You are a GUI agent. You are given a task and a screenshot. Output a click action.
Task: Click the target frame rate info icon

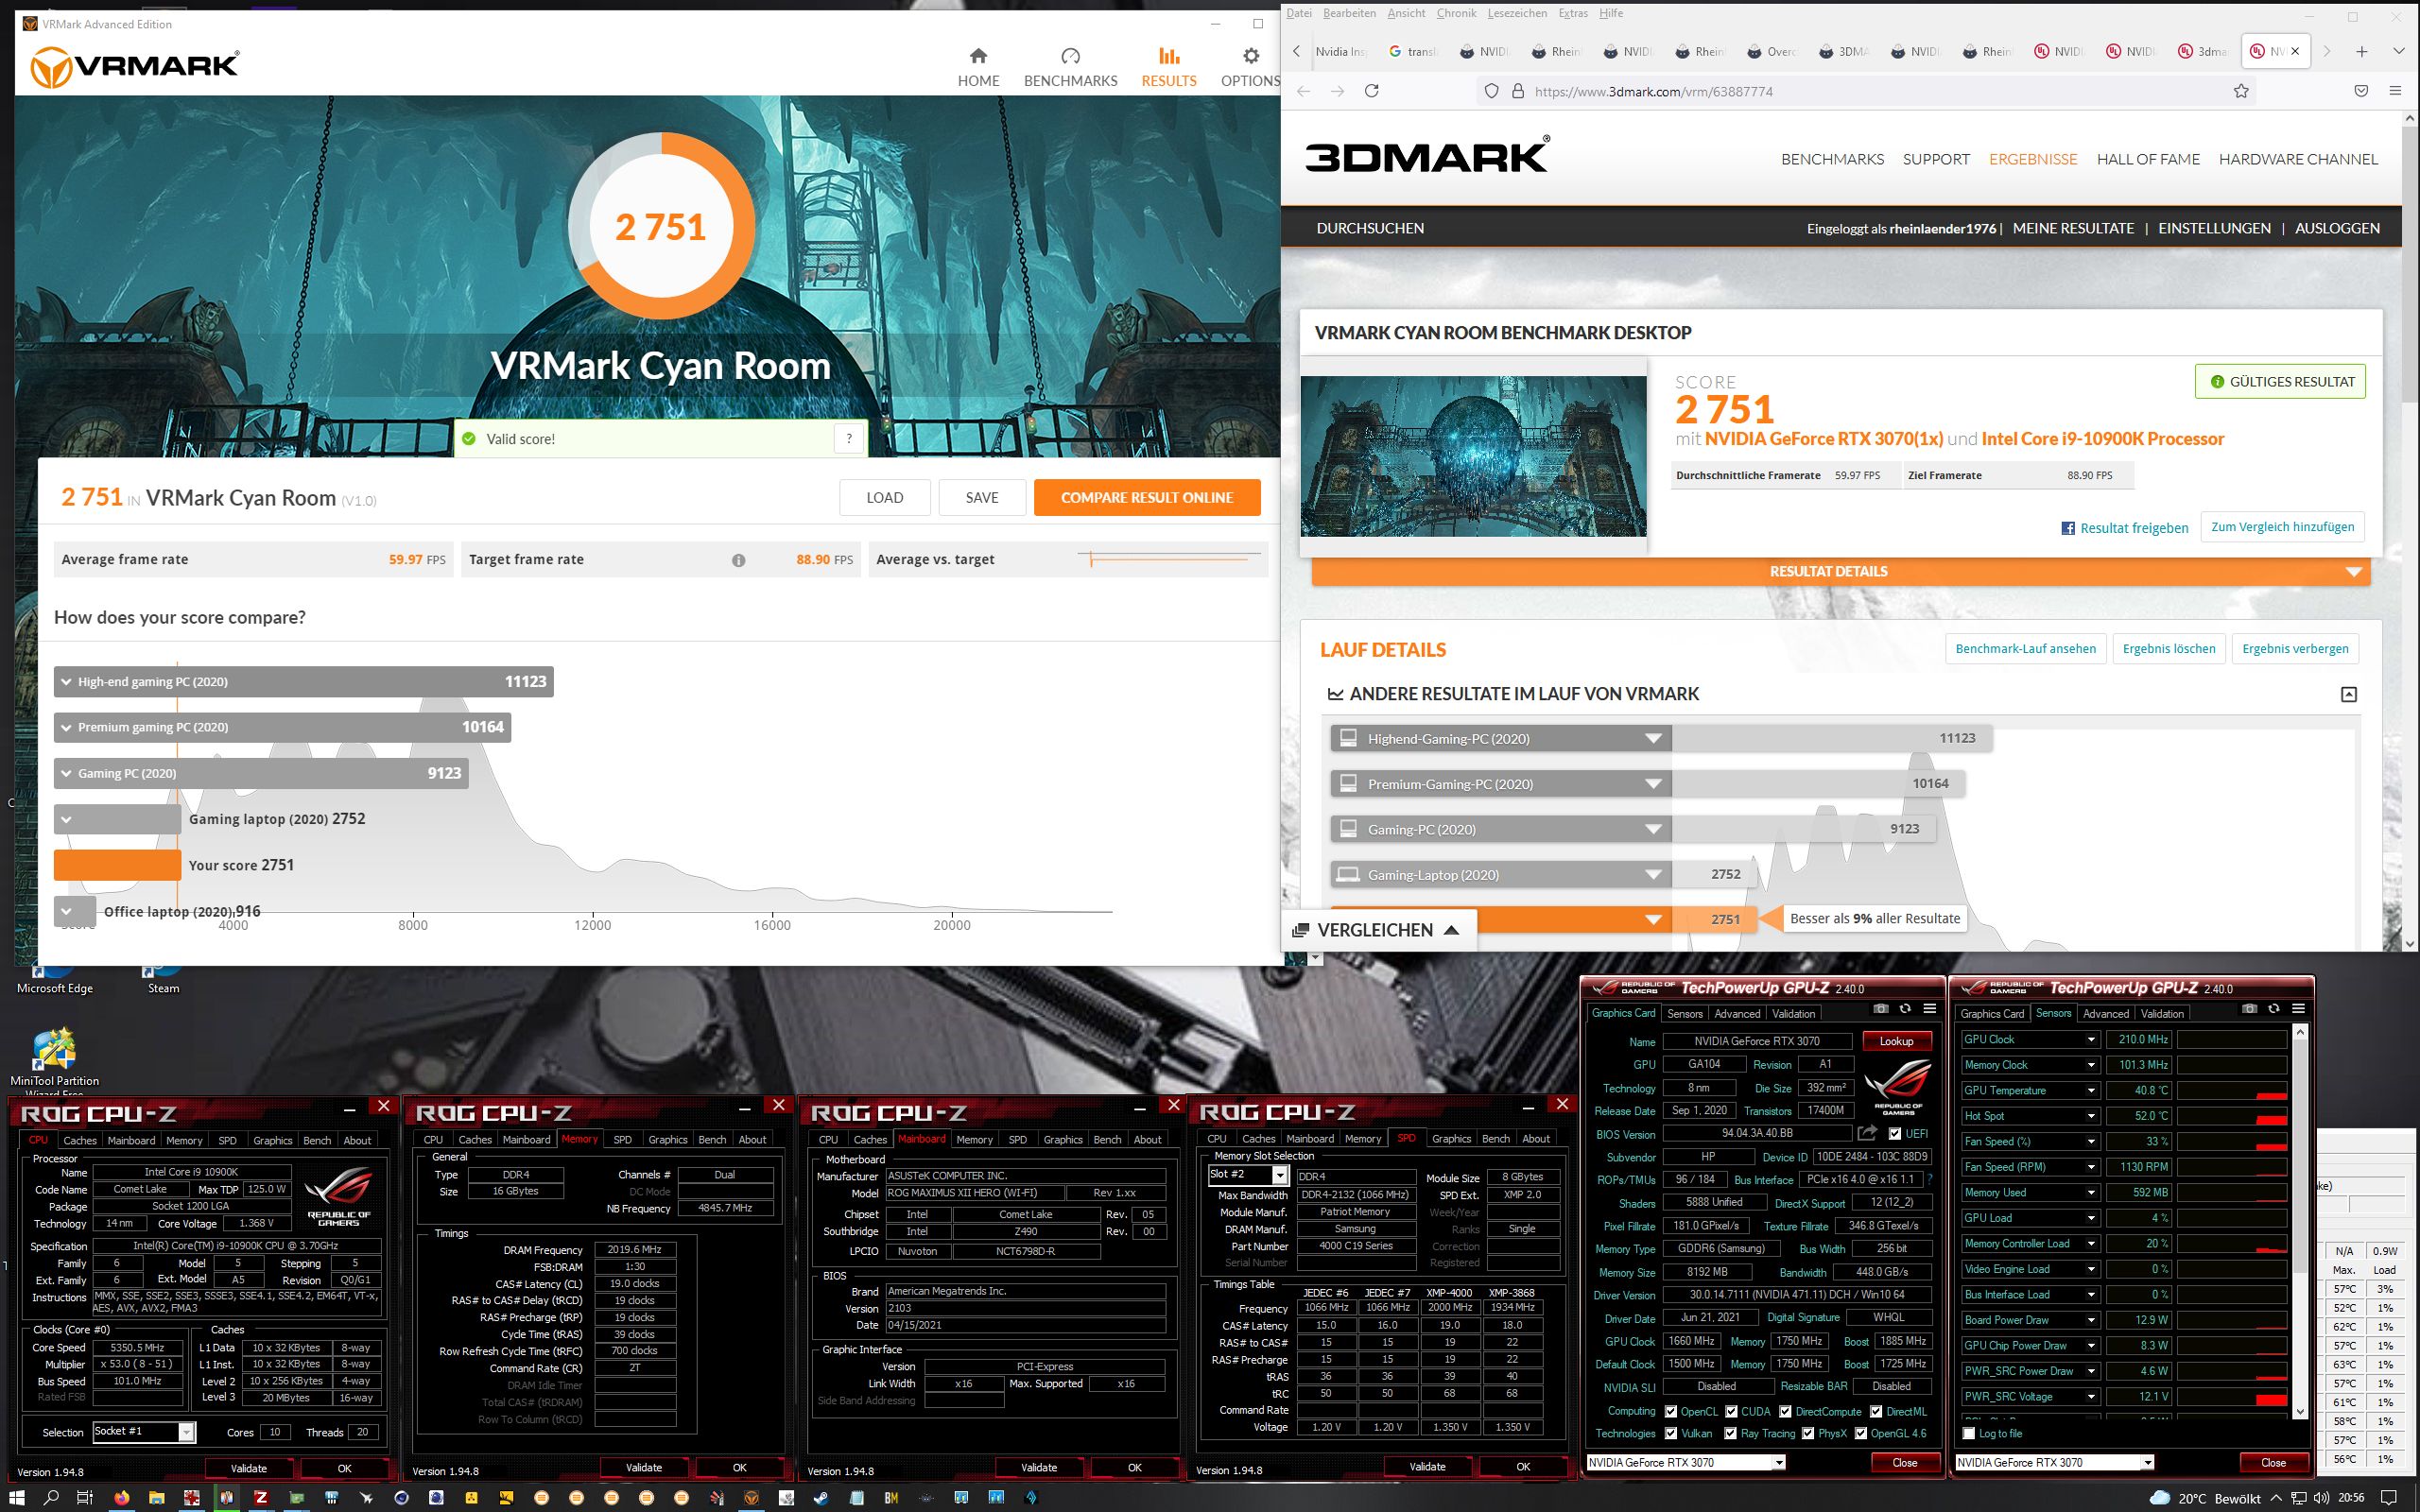pyautogui.click(x=738, y=560)
